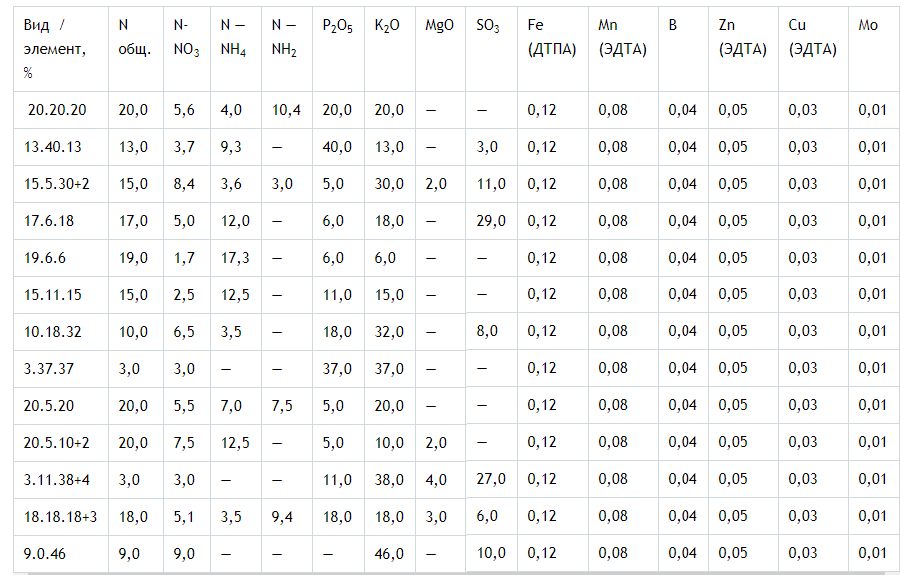Select the 10,4 value in N-NH2 column
This screenshot has height=581, width=910.
(286, 110)
